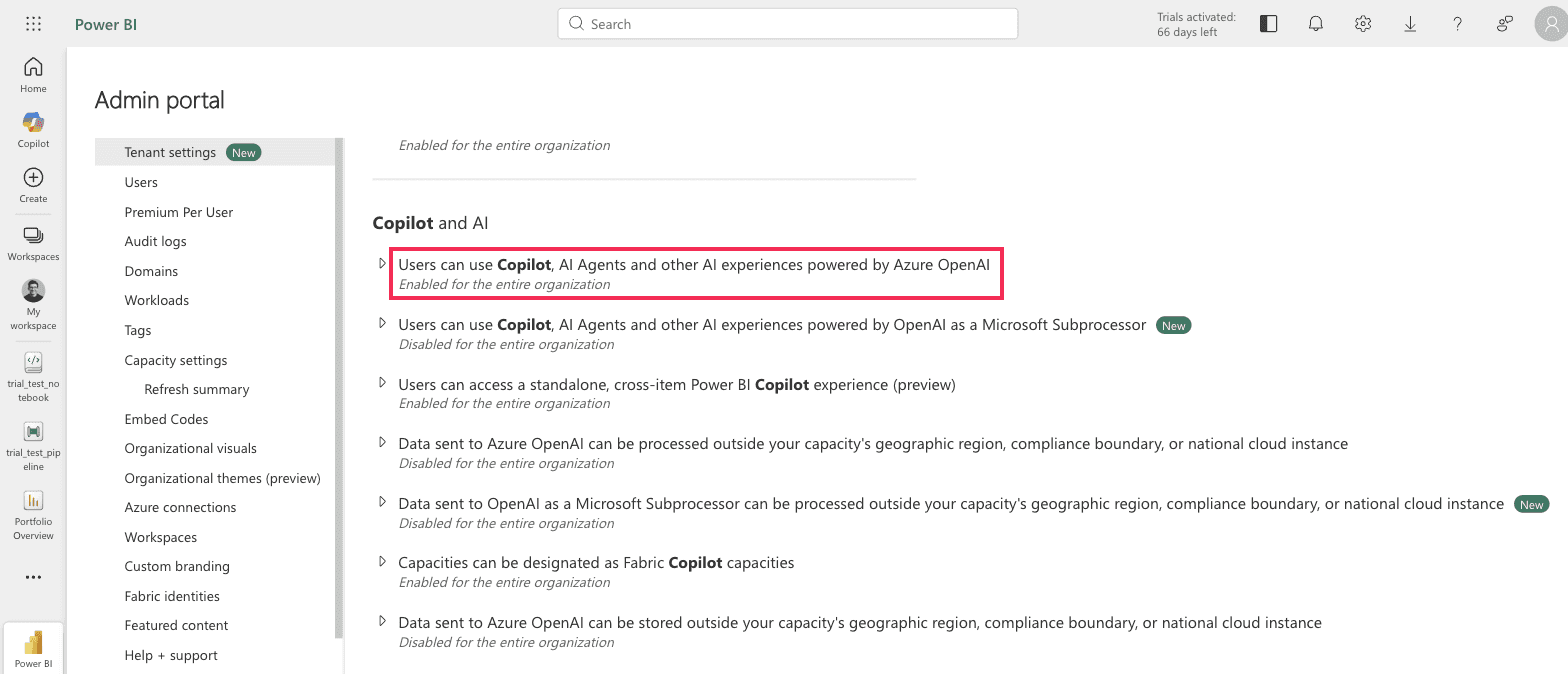This screenshot has height=674, width=1568.
Task: Click the Power BI title link
Action: pyautogui.click(x=106, y=24)
